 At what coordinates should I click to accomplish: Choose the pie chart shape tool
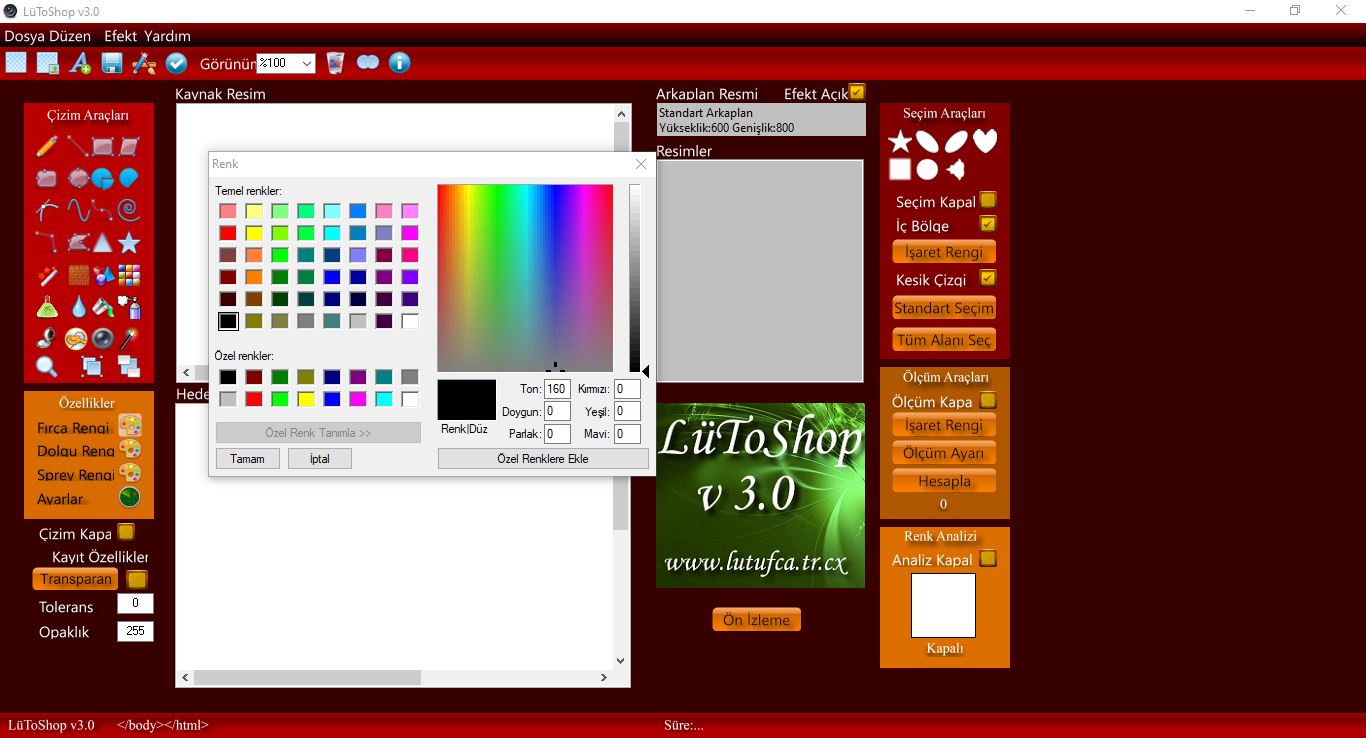(102, 179)
